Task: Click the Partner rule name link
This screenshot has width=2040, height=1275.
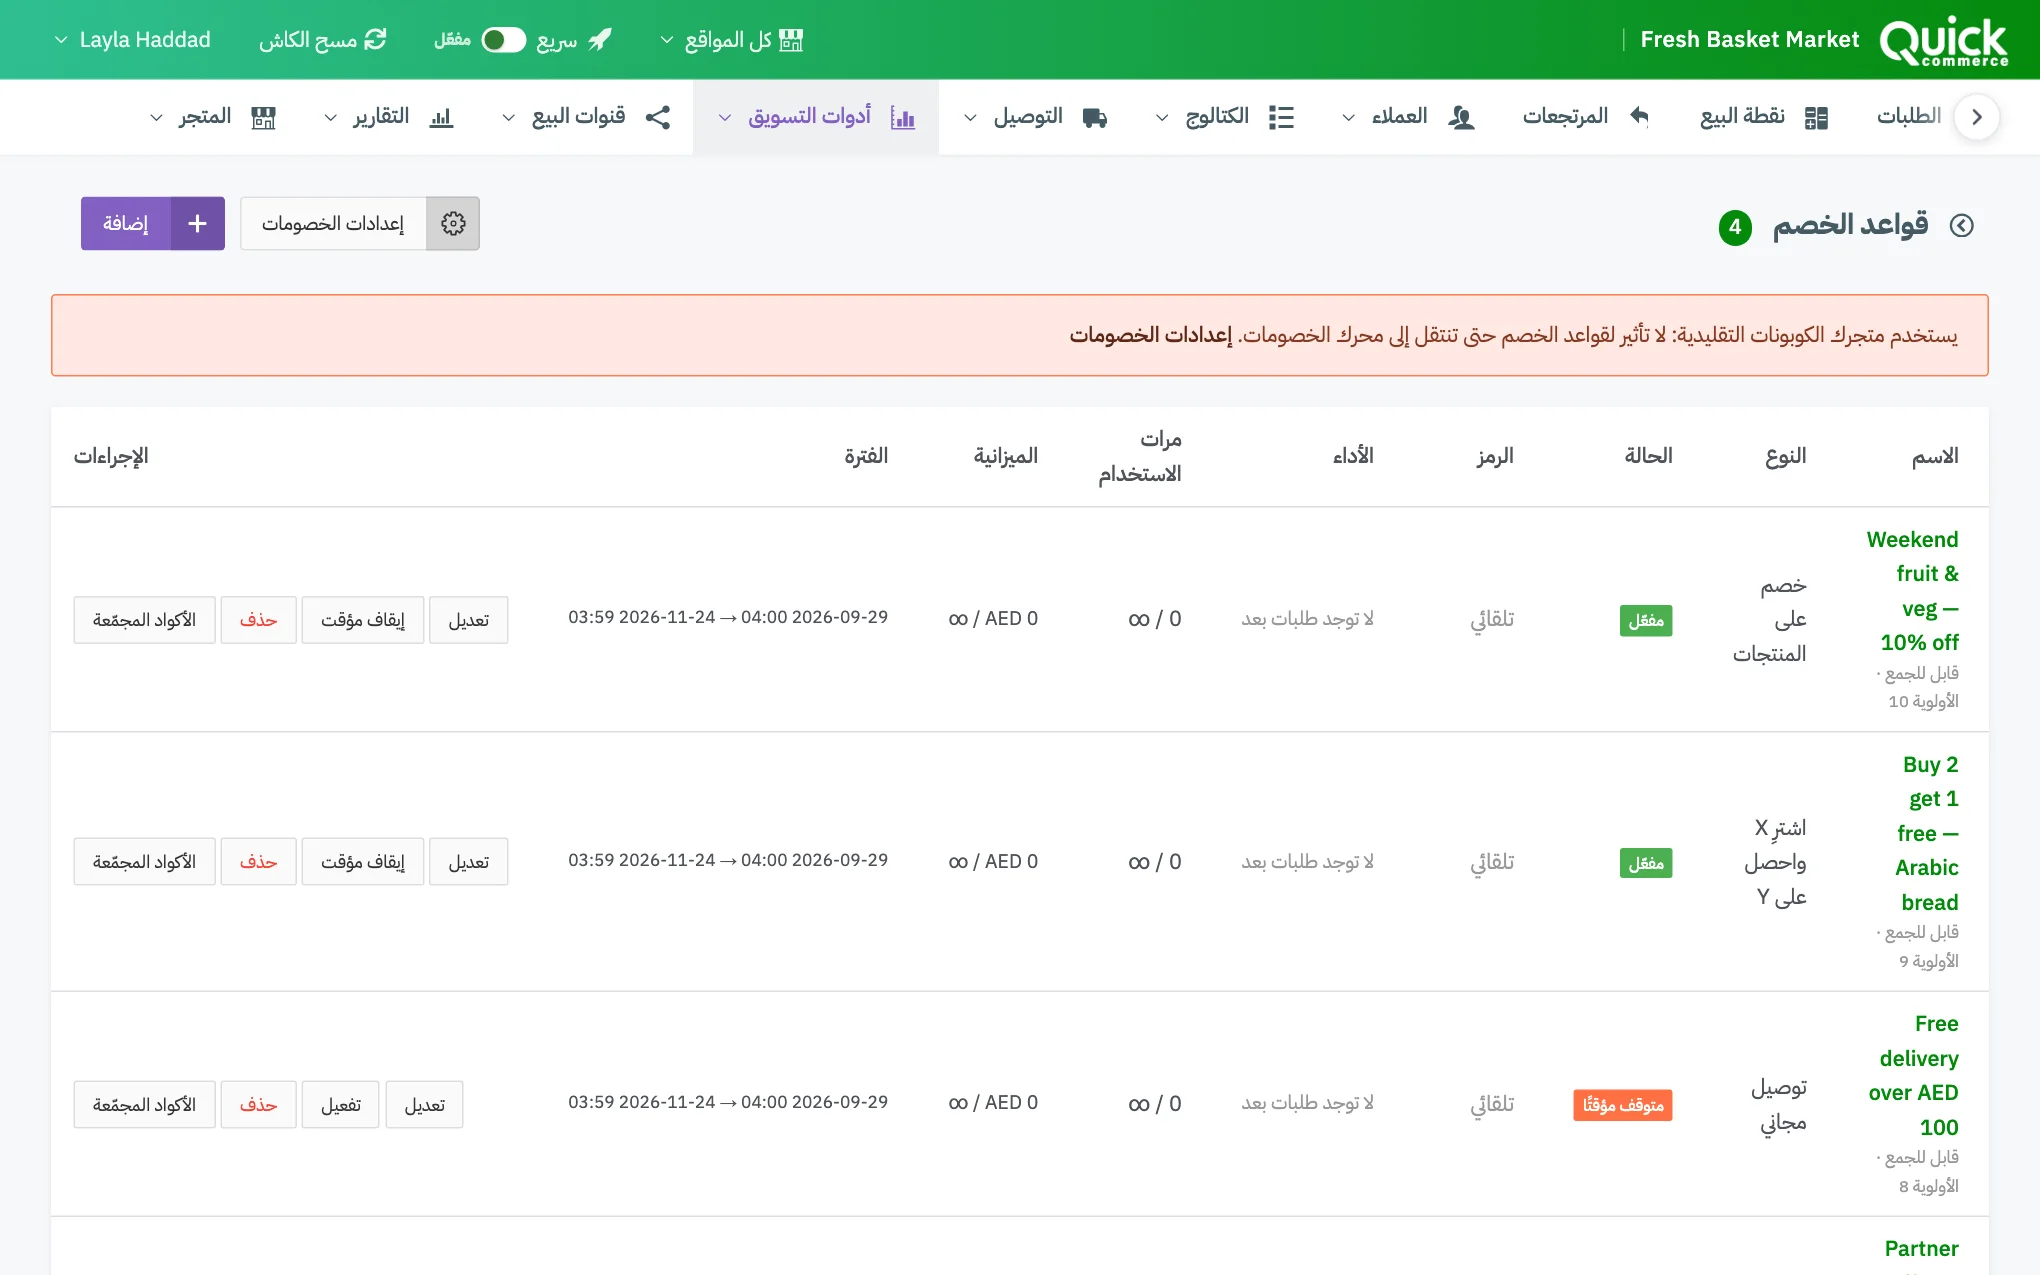Action: coord(1921,1248)
